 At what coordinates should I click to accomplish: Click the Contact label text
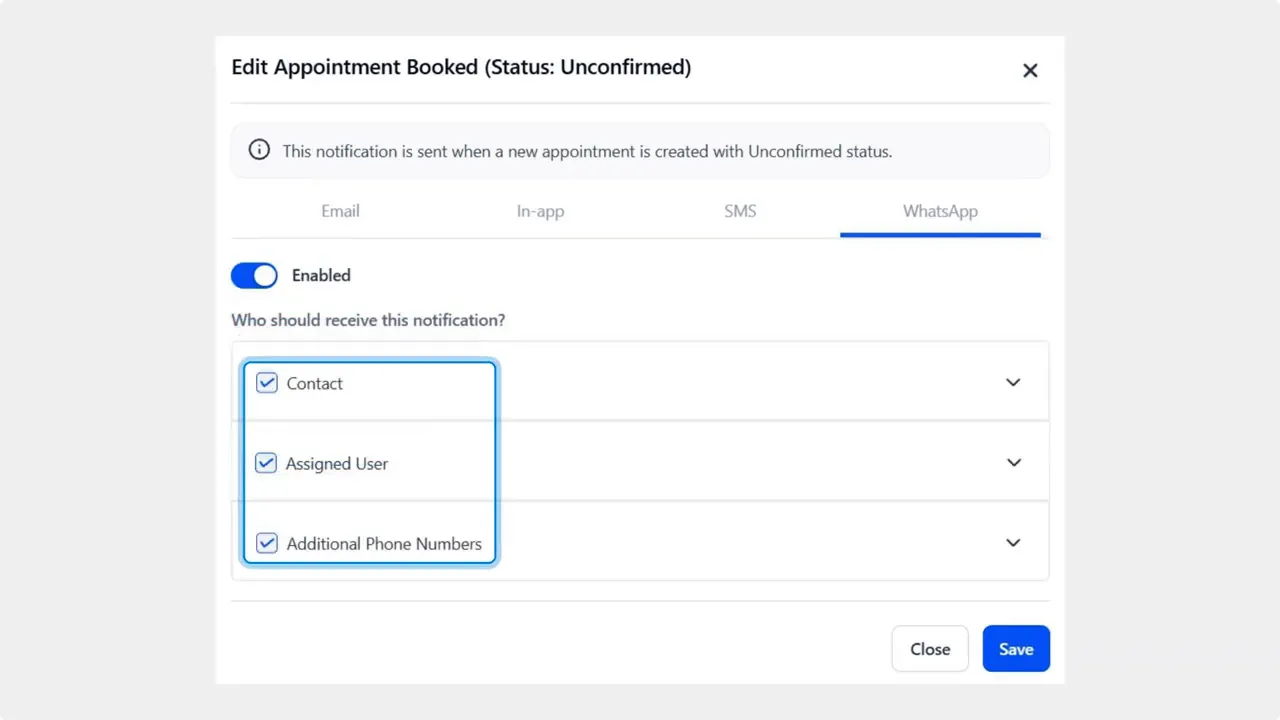pos(314,383)
